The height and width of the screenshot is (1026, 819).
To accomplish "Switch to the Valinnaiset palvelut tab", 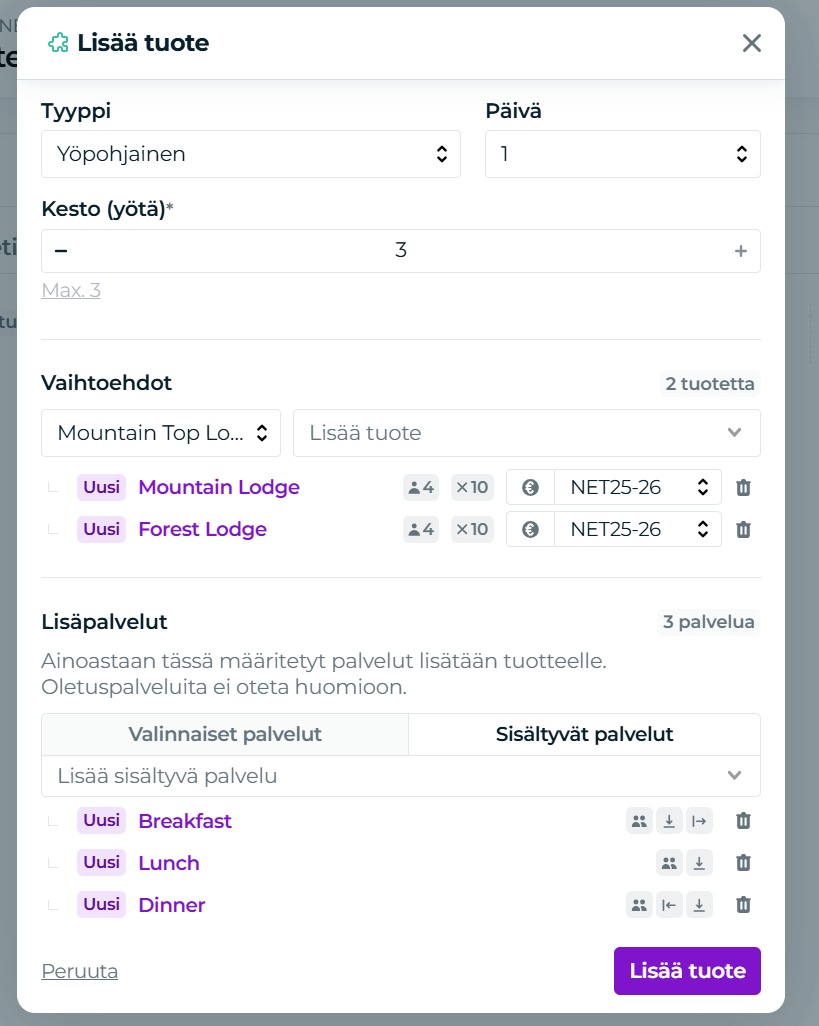I will tap(225, 734).
